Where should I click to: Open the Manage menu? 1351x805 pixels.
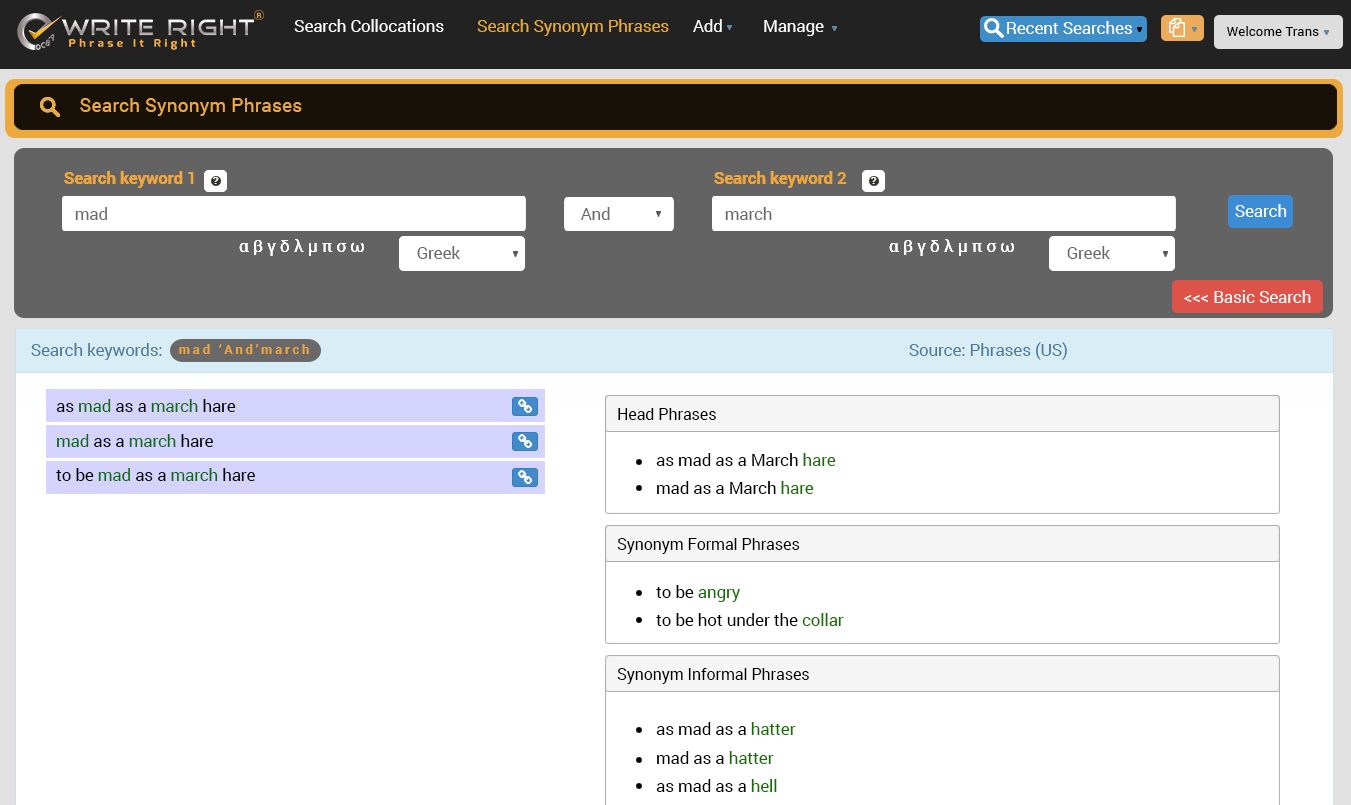pos(799,27)
